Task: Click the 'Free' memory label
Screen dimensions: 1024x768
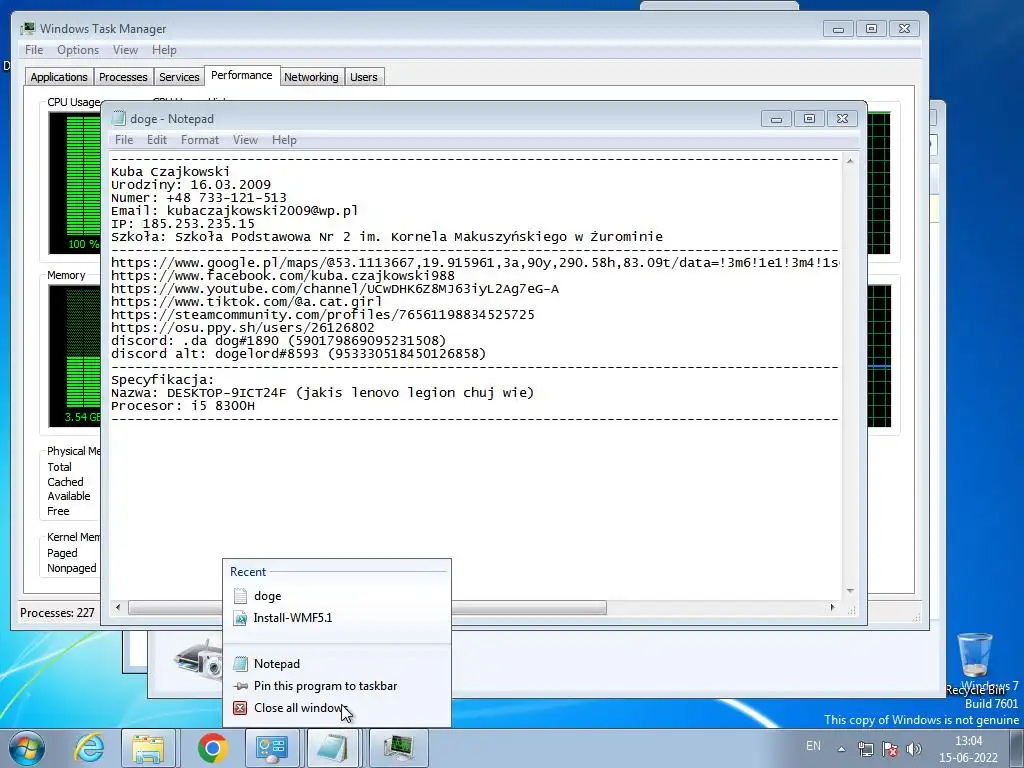Action: [x=58, y=511]
